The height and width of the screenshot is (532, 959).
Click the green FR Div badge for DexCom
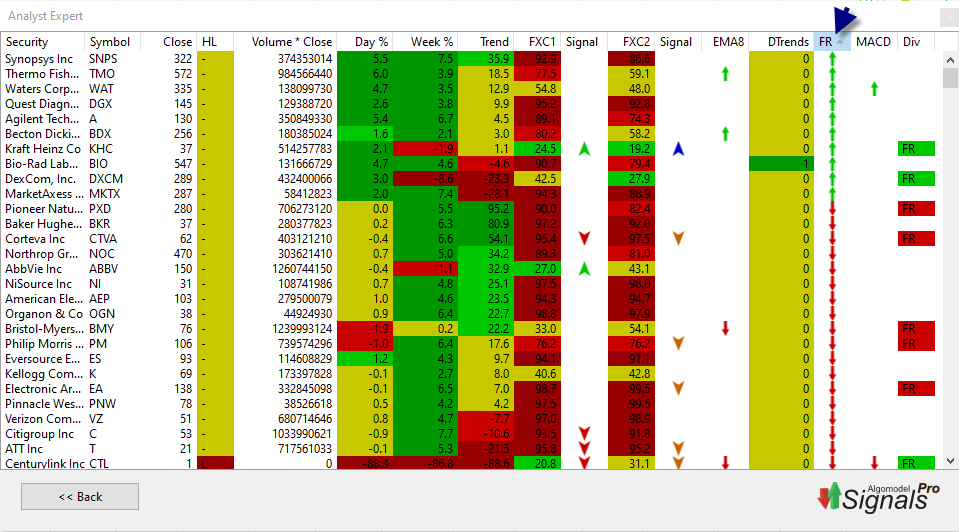click(x=916, y=179)
